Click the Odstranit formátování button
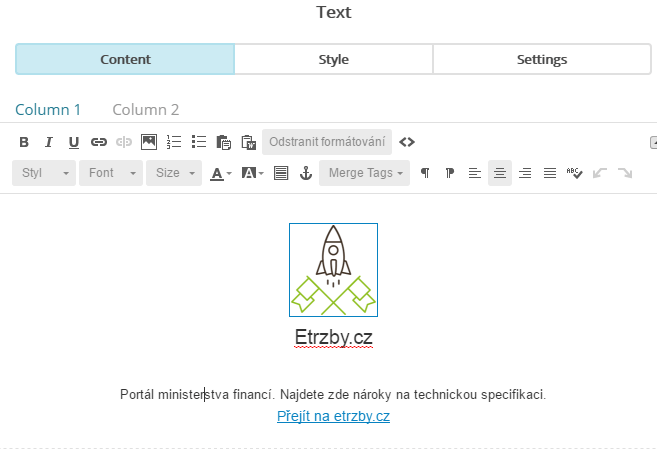657x453 pixels. coord(327,142)
